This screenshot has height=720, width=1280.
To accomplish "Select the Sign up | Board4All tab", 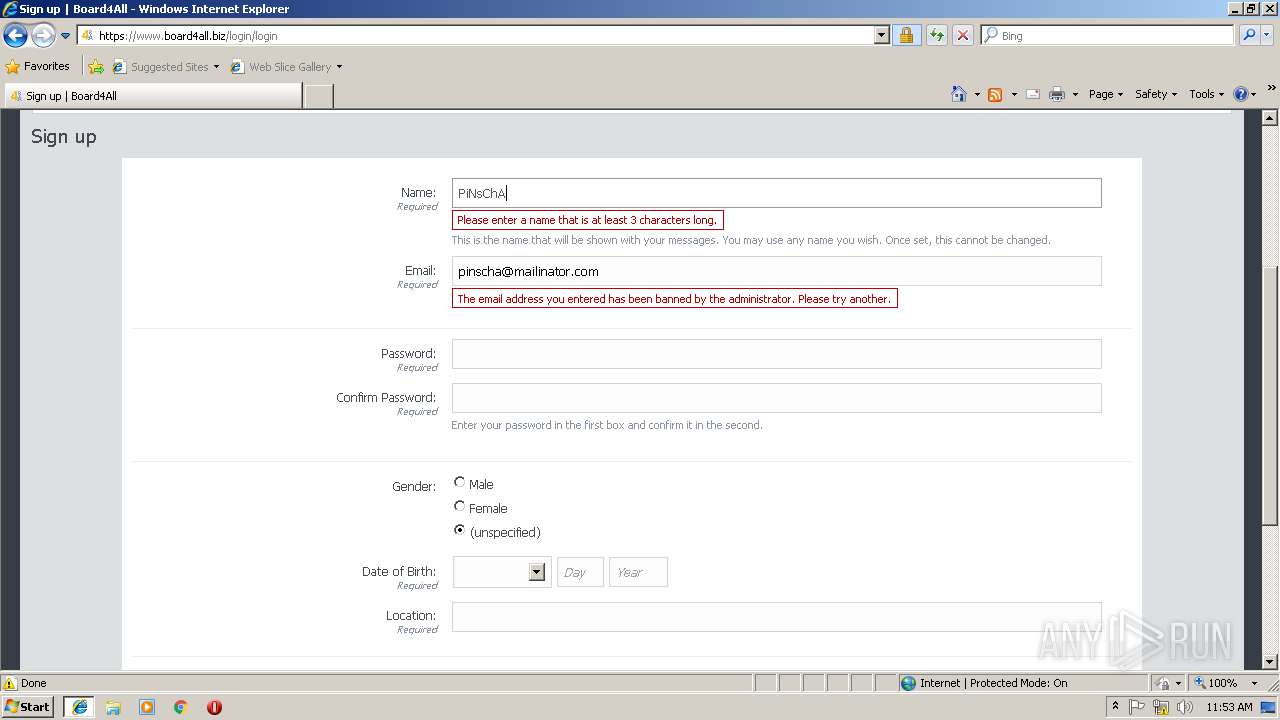I will tap(152, 96).
